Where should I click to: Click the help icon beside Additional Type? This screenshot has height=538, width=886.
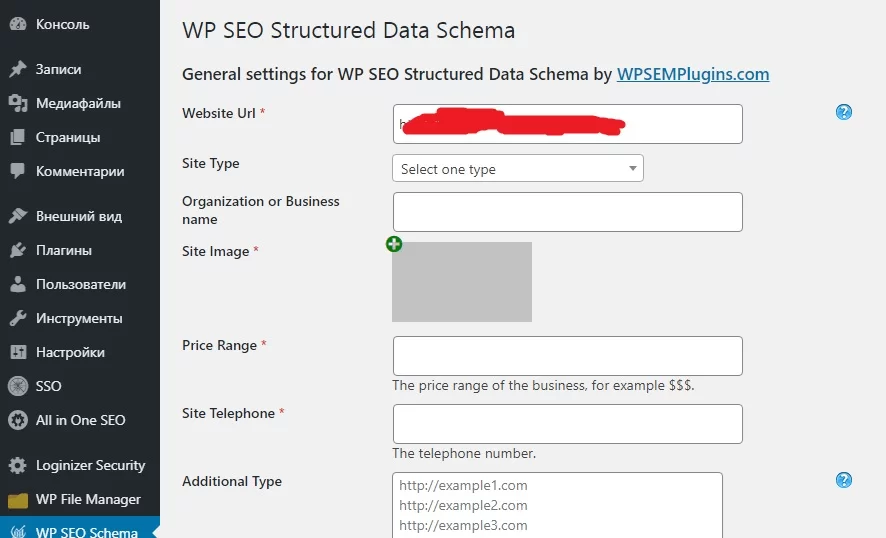(x=844, y=480)
